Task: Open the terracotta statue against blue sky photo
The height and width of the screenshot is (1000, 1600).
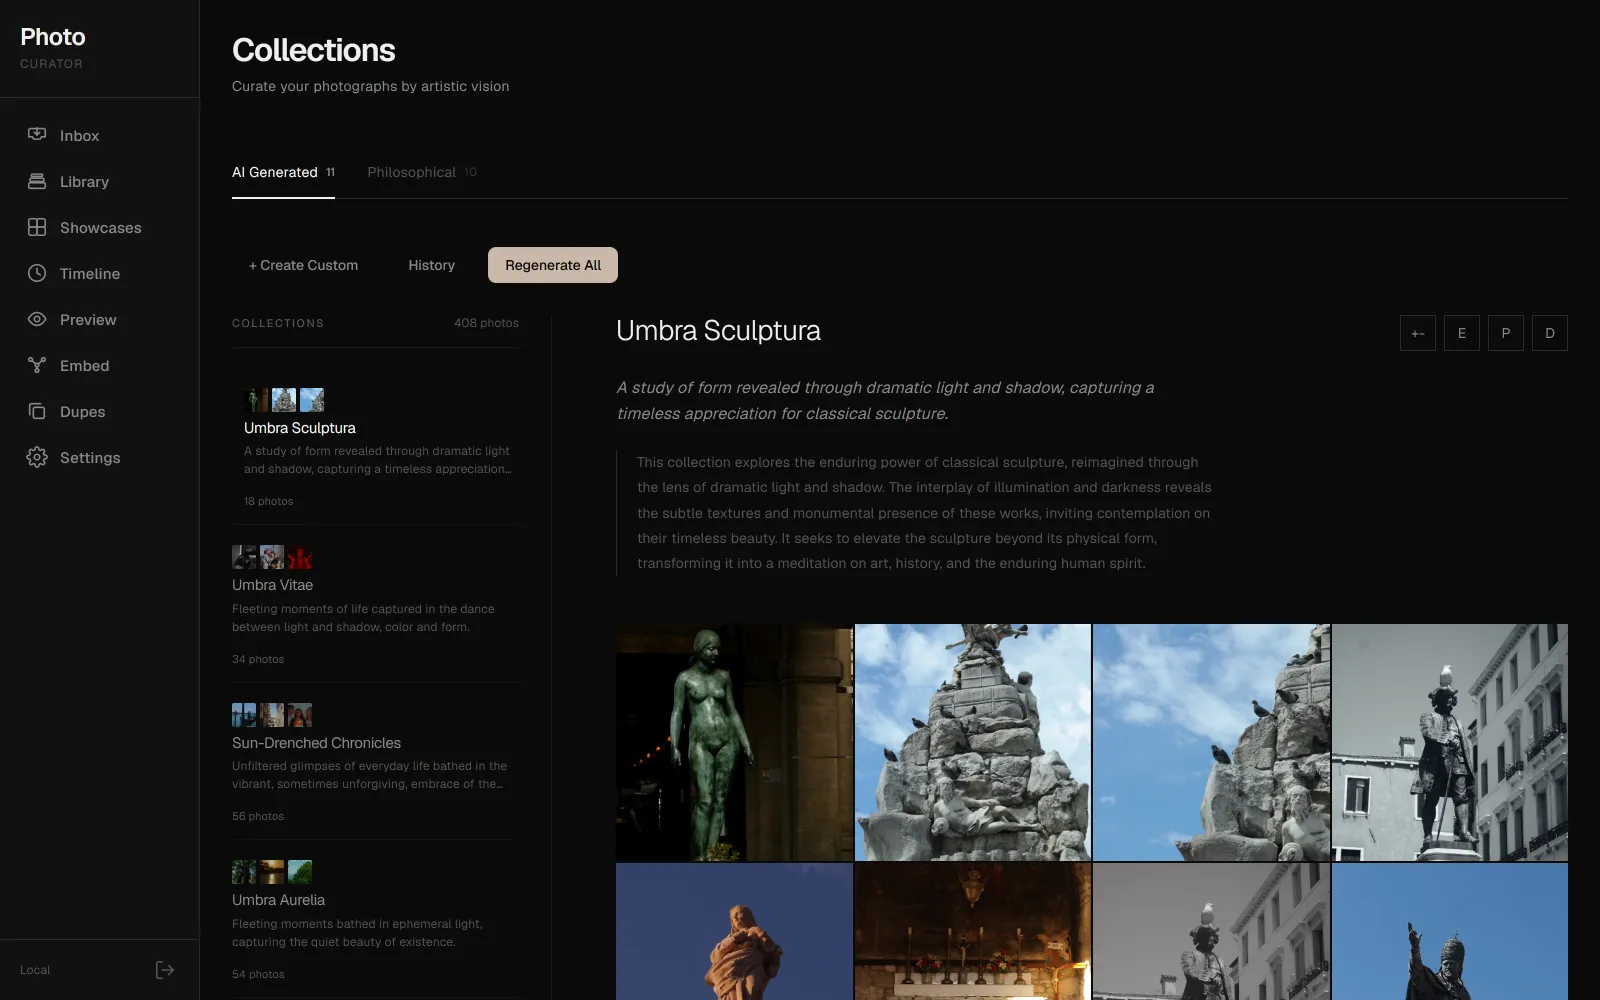Action: click(x=734, y=931)
